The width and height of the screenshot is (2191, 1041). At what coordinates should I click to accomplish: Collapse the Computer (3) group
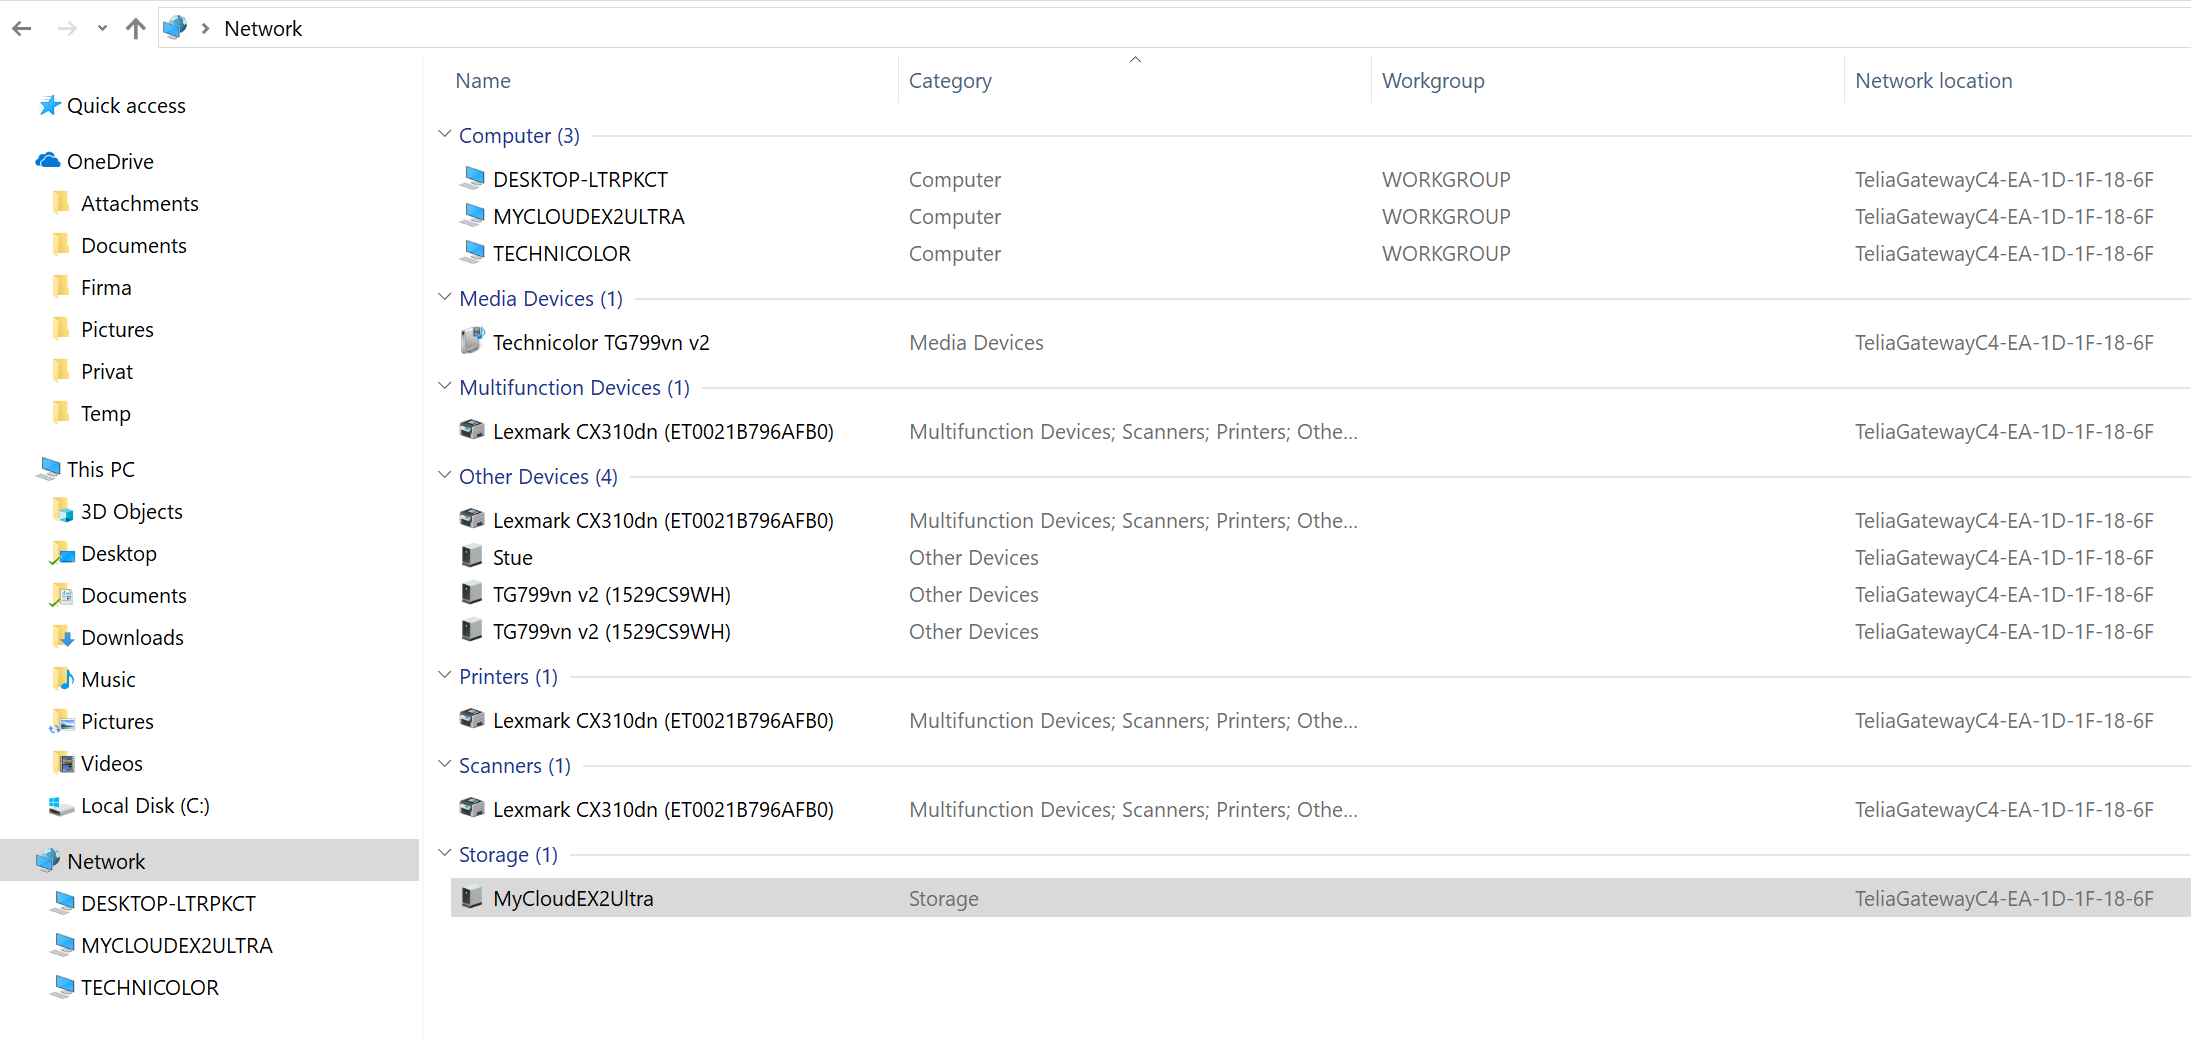[x=445, y=134]
